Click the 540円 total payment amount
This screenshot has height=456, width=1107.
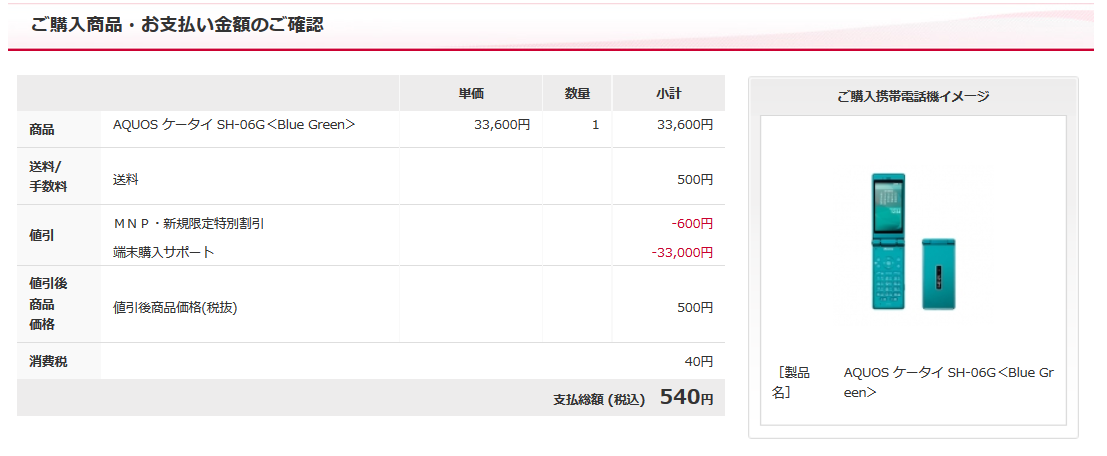click(687, 397)
